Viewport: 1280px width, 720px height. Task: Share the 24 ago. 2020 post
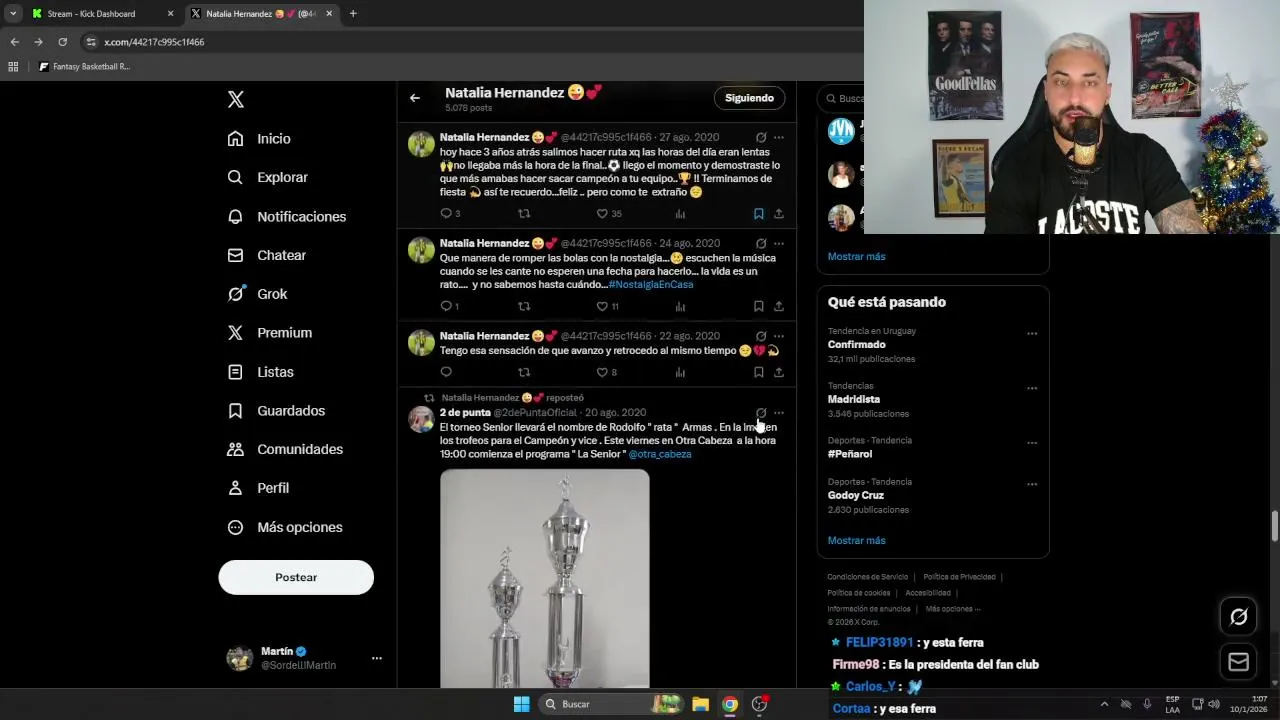tap(779, 306)
